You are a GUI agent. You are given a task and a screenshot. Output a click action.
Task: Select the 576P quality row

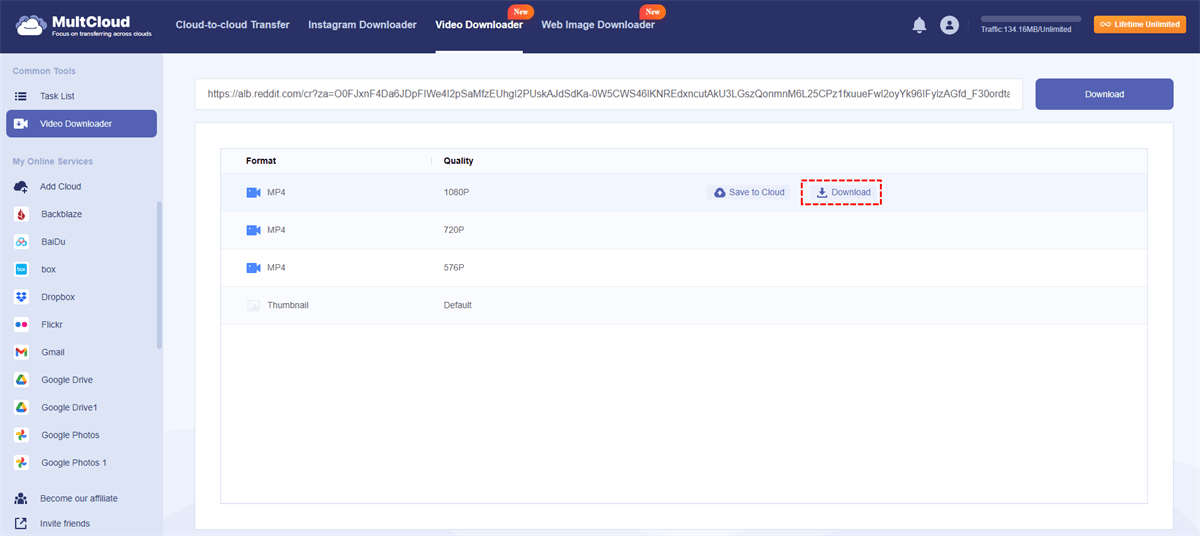click(x=684, y=268)
